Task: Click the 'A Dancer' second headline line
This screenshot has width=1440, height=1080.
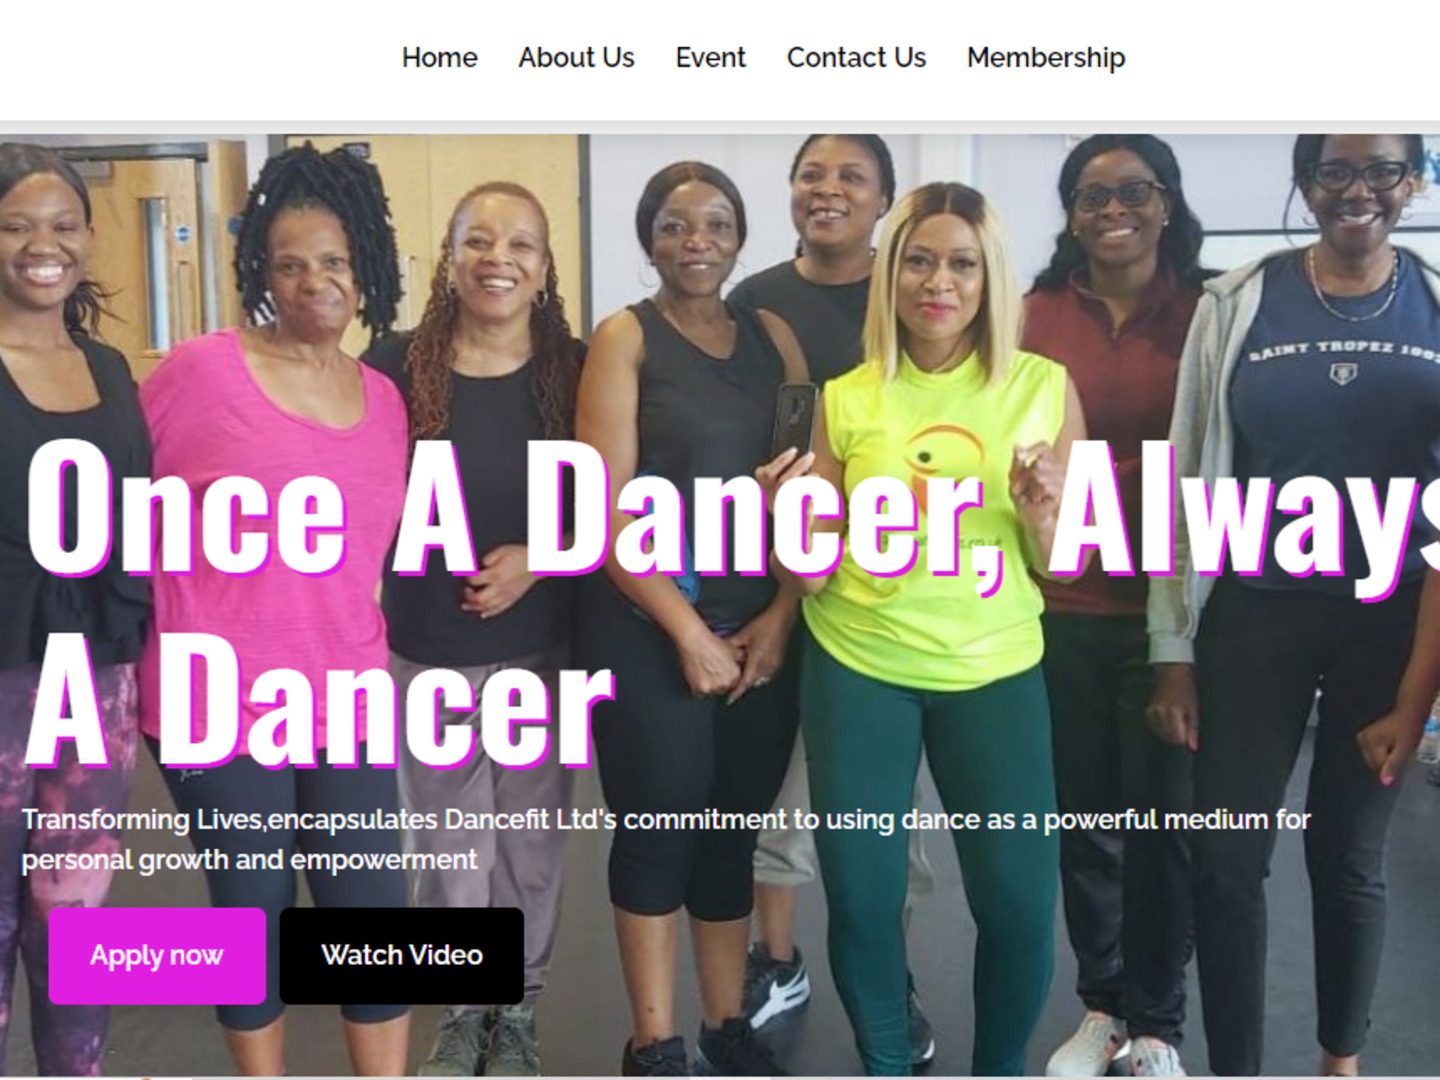Action: (x=320, y=702)
